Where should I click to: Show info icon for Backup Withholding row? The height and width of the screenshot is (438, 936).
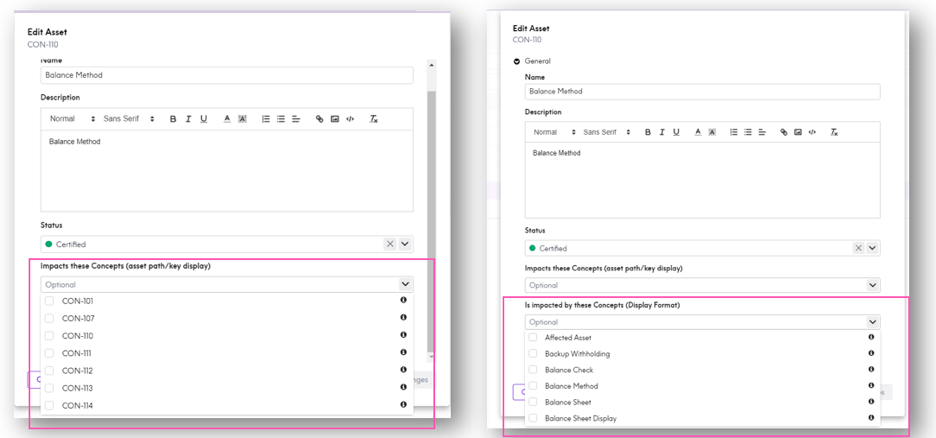[872, 353]
